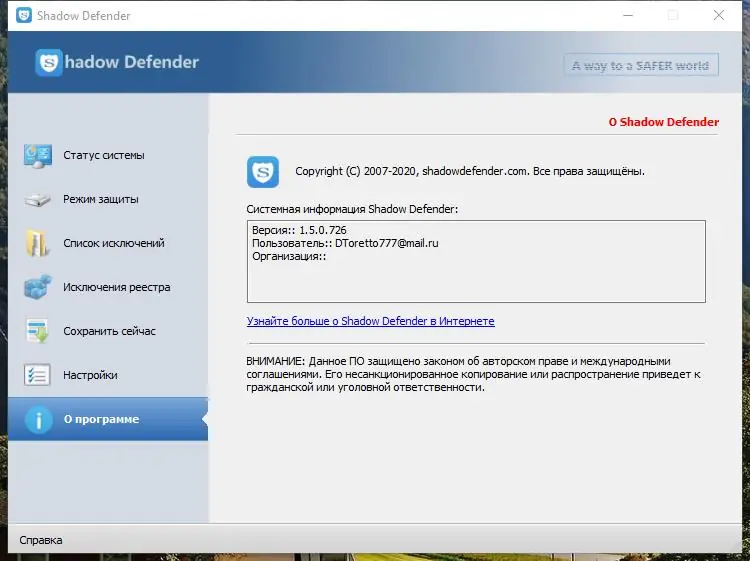Click Справка at the bottom
Viewport: 750px width, 561px height.
click(x=41, y=540)
